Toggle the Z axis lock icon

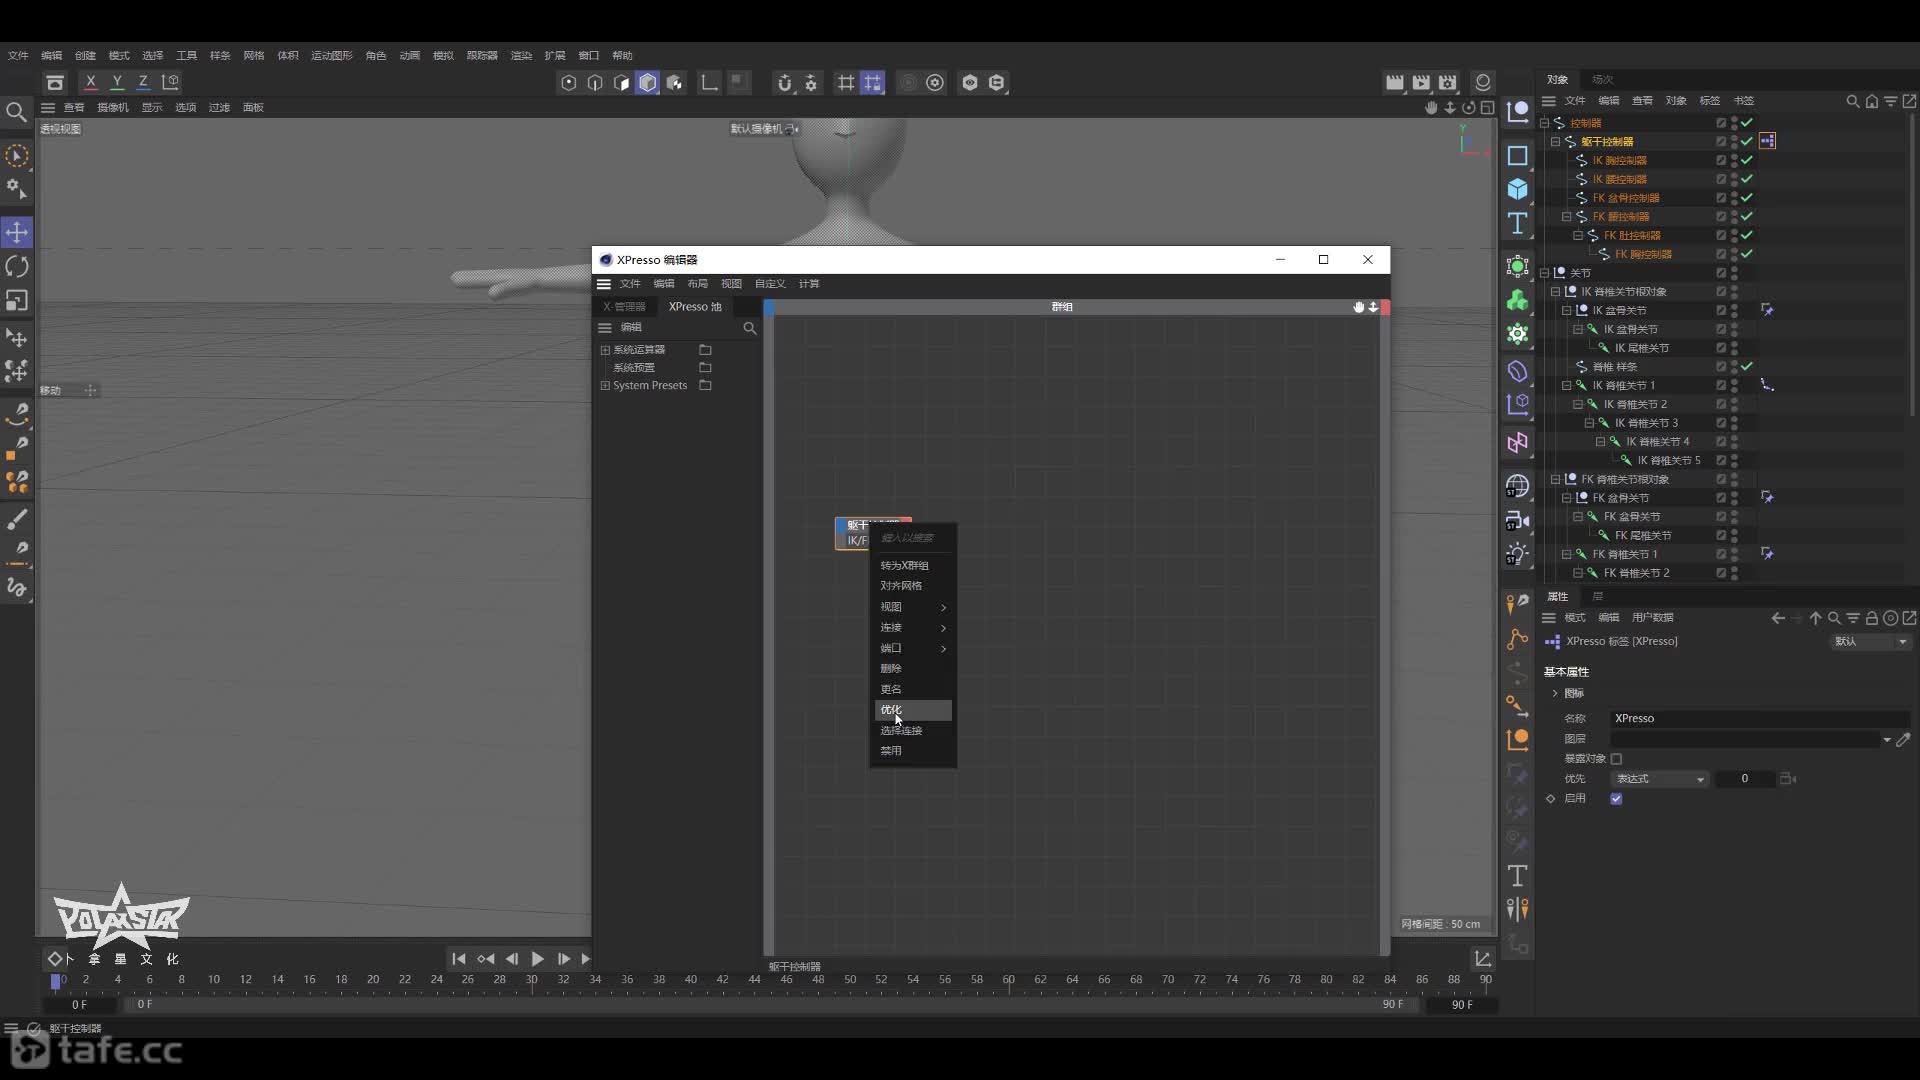(143, 82)
